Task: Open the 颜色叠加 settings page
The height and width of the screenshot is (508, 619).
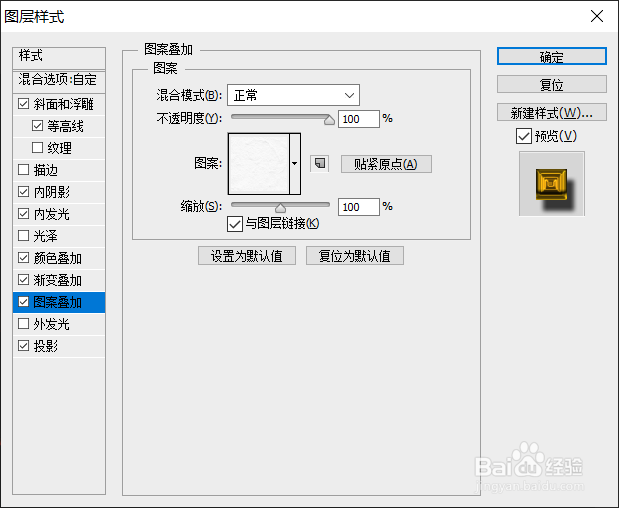Action: coord(58,258)
